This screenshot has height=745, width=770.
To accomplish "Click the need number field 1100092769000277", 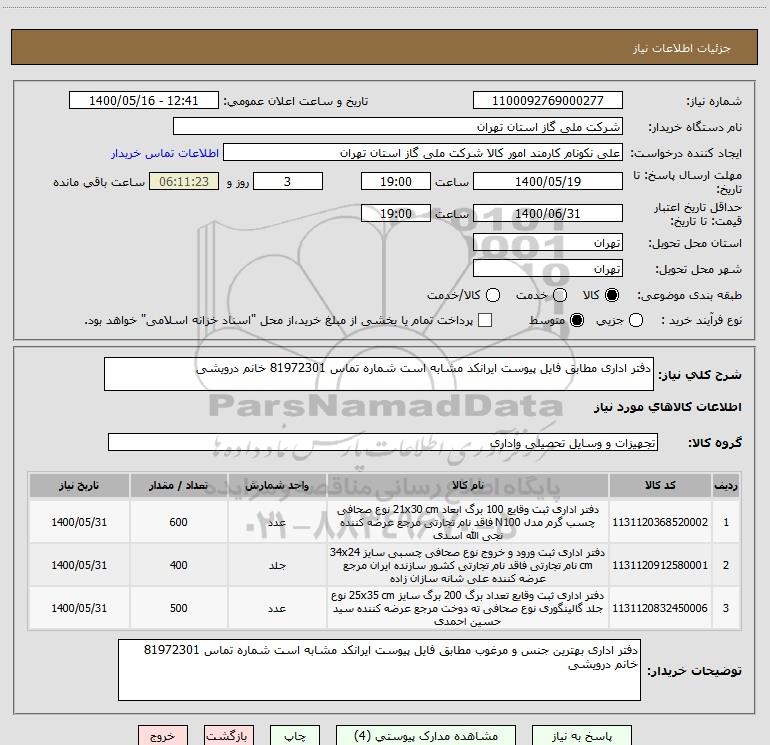I will (548, 100).
